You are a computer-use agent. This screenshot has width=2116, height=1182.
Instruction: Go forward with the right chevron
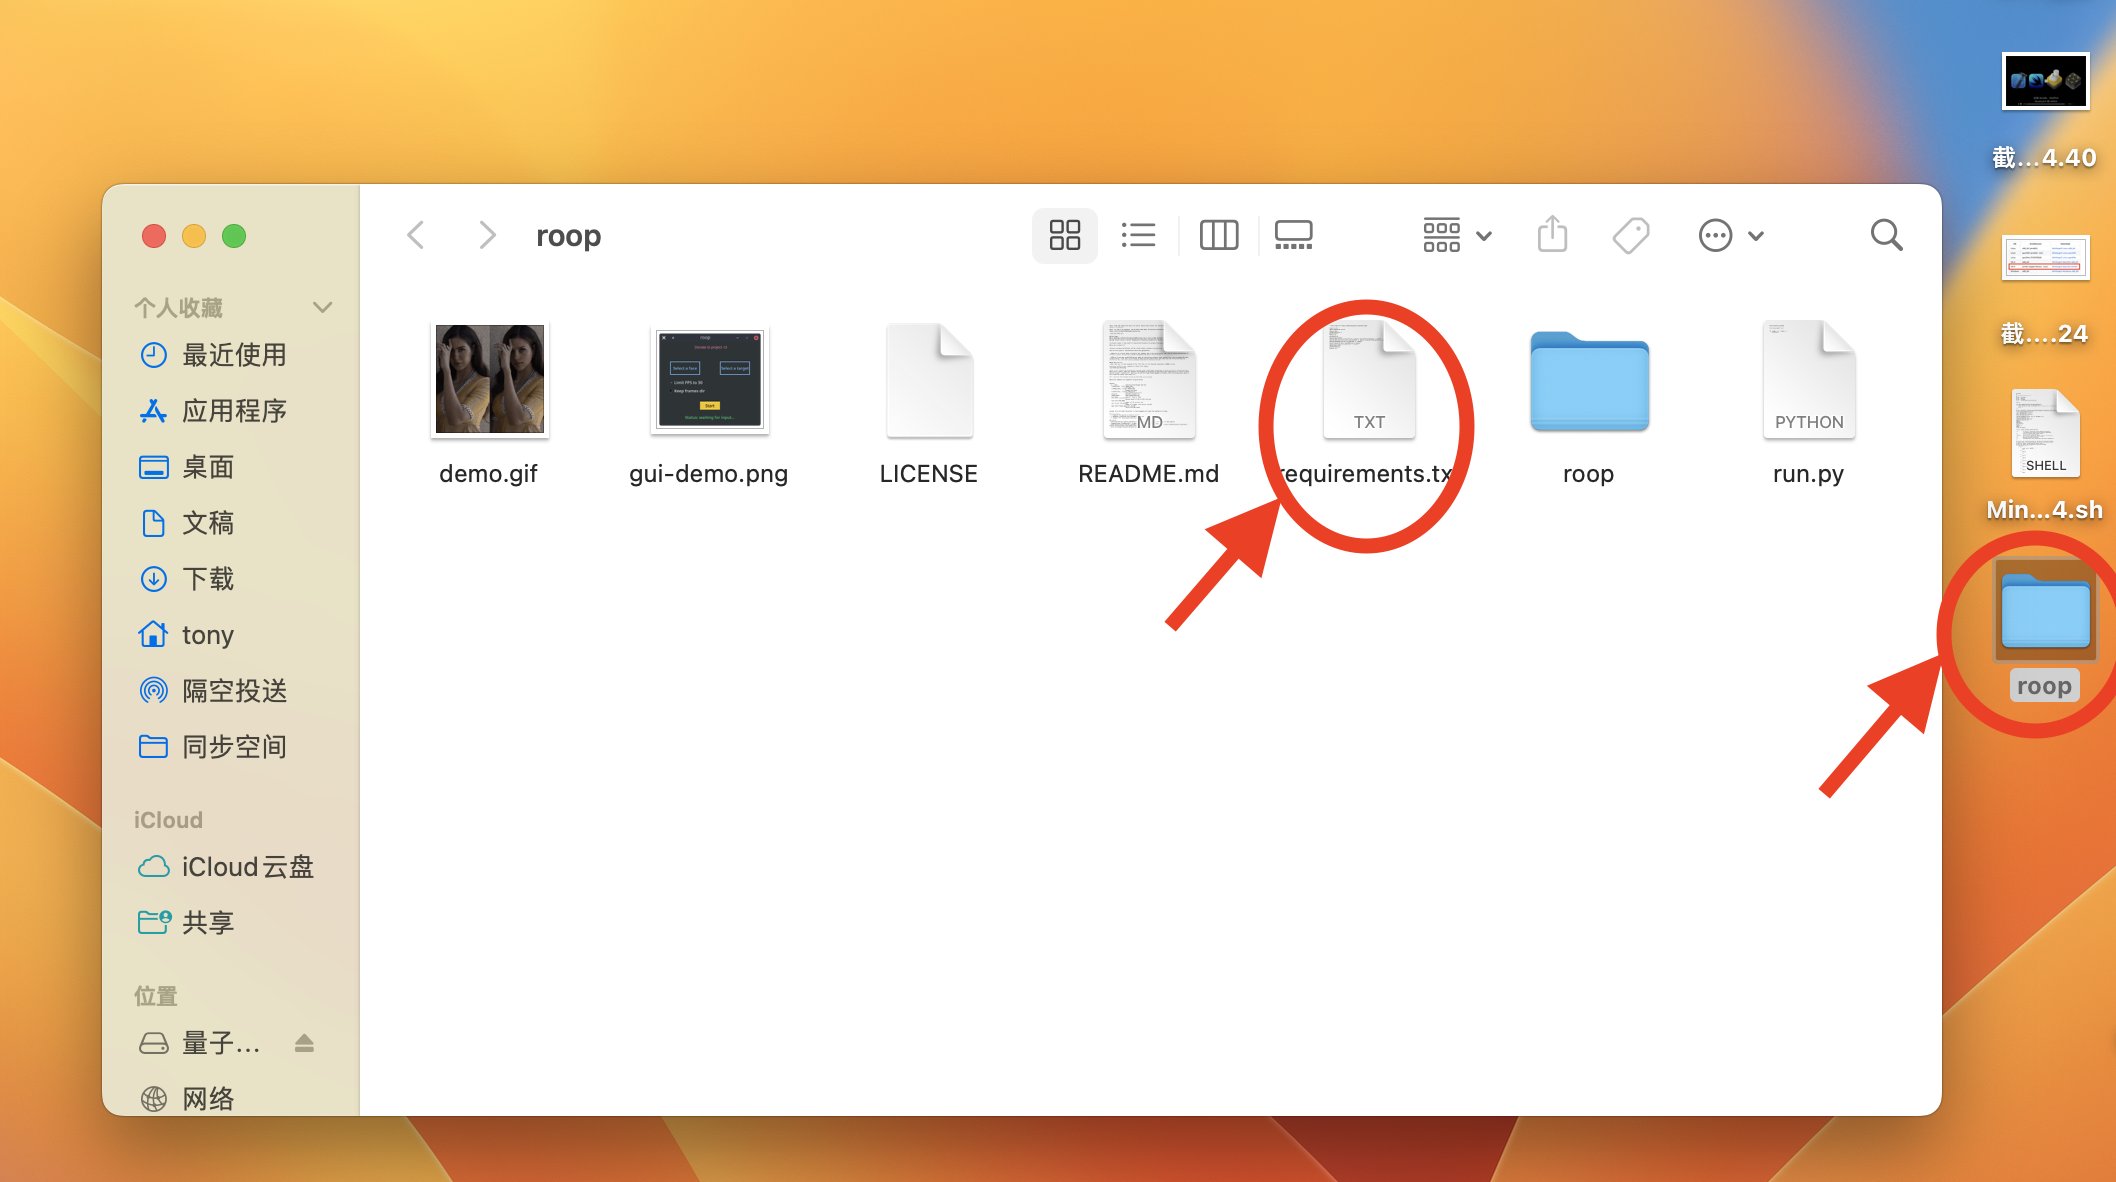487,236
